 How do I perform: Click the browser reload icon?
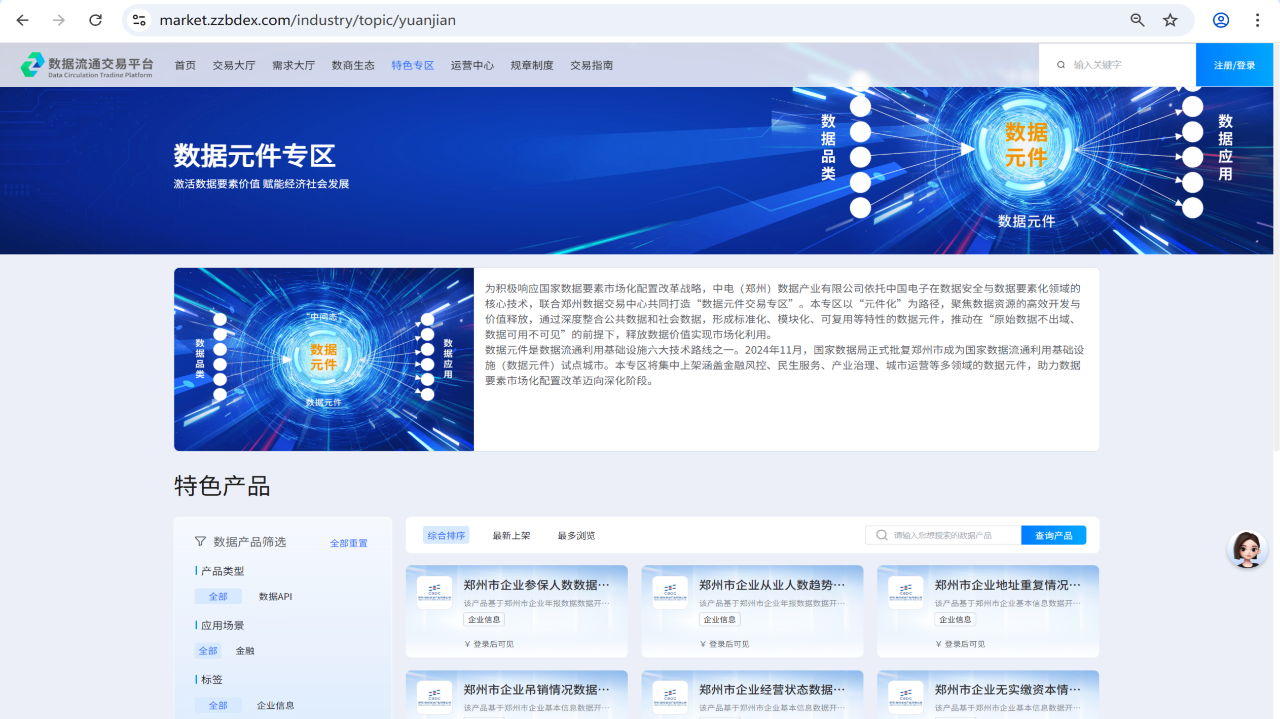96,19
